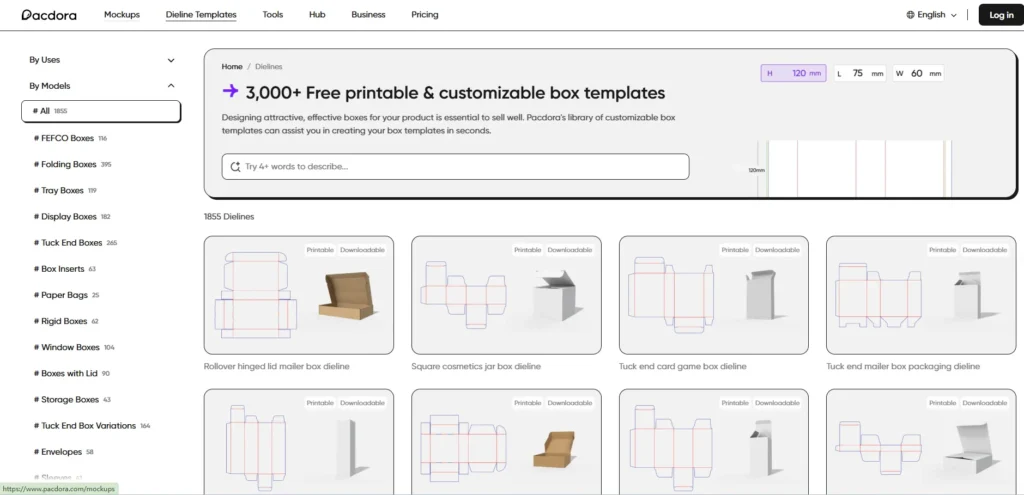The height and width of the screenshot is (495, 1024).
Task: Click the 'Tuck end mailer box packaging dieline' title
Action: point(903,366)
